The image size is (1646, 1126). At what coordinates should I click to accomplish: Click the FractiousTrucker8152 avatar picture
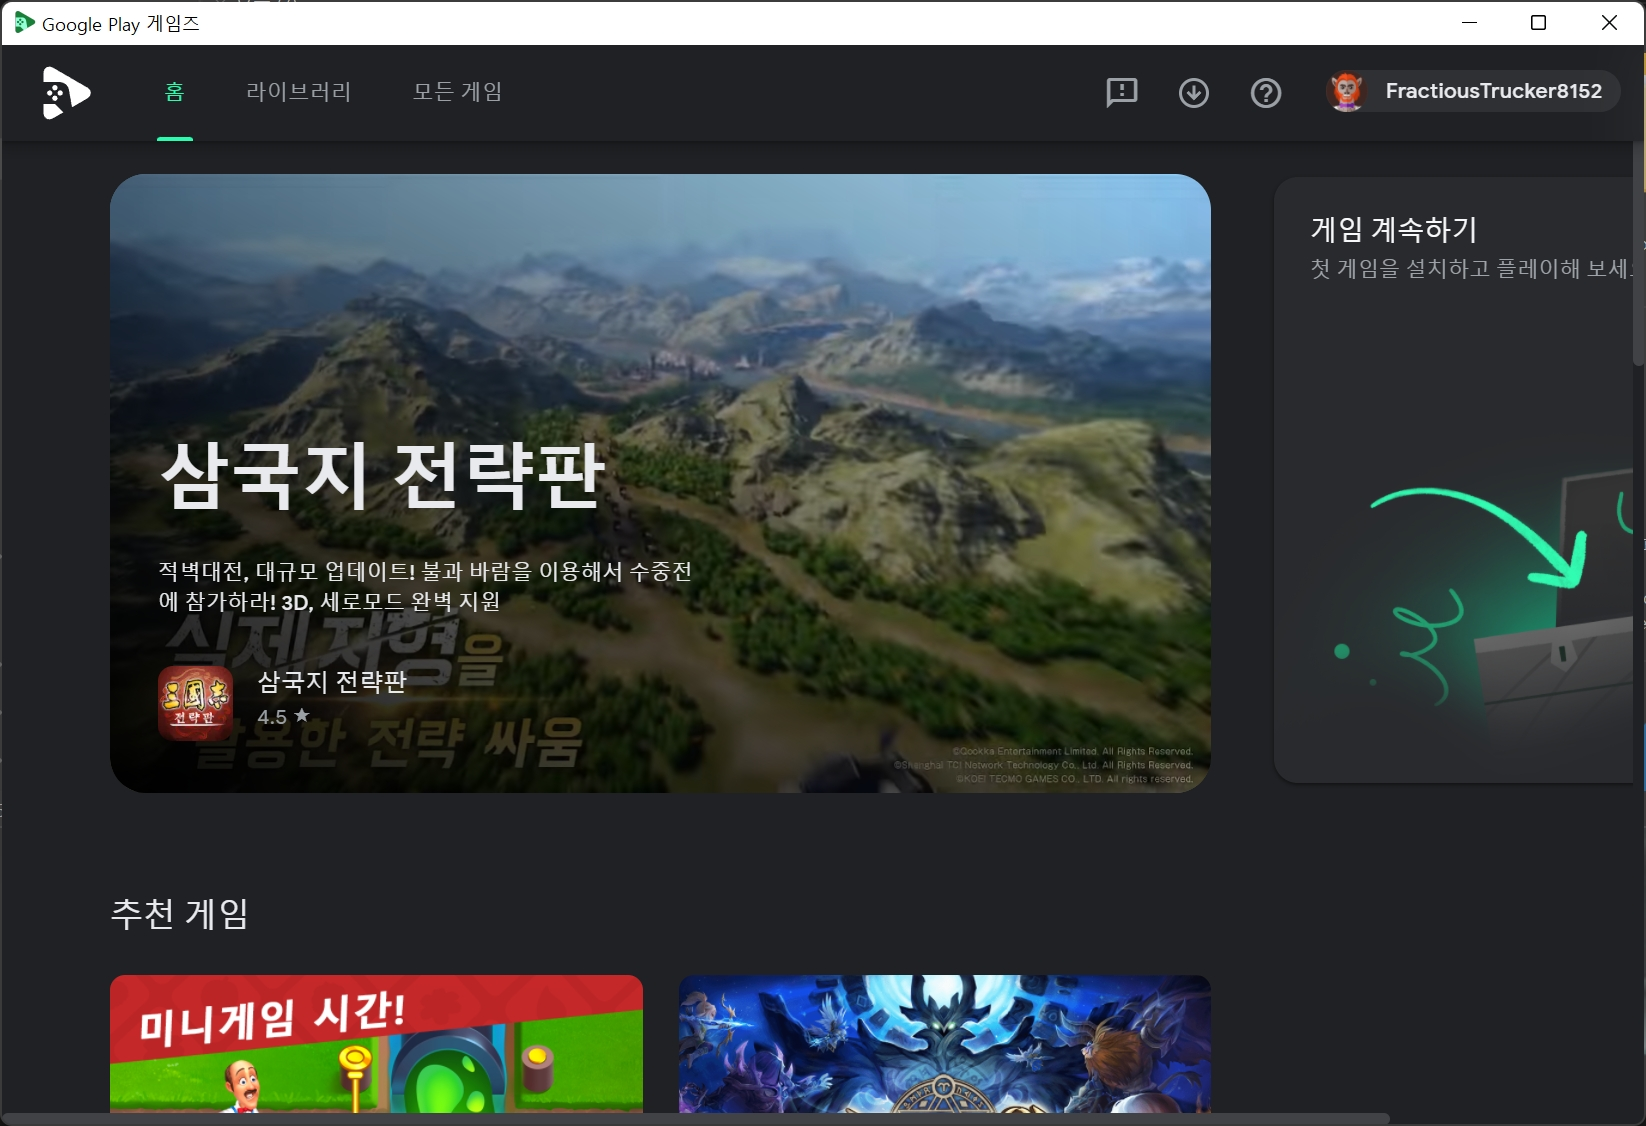coord(1347,91)
